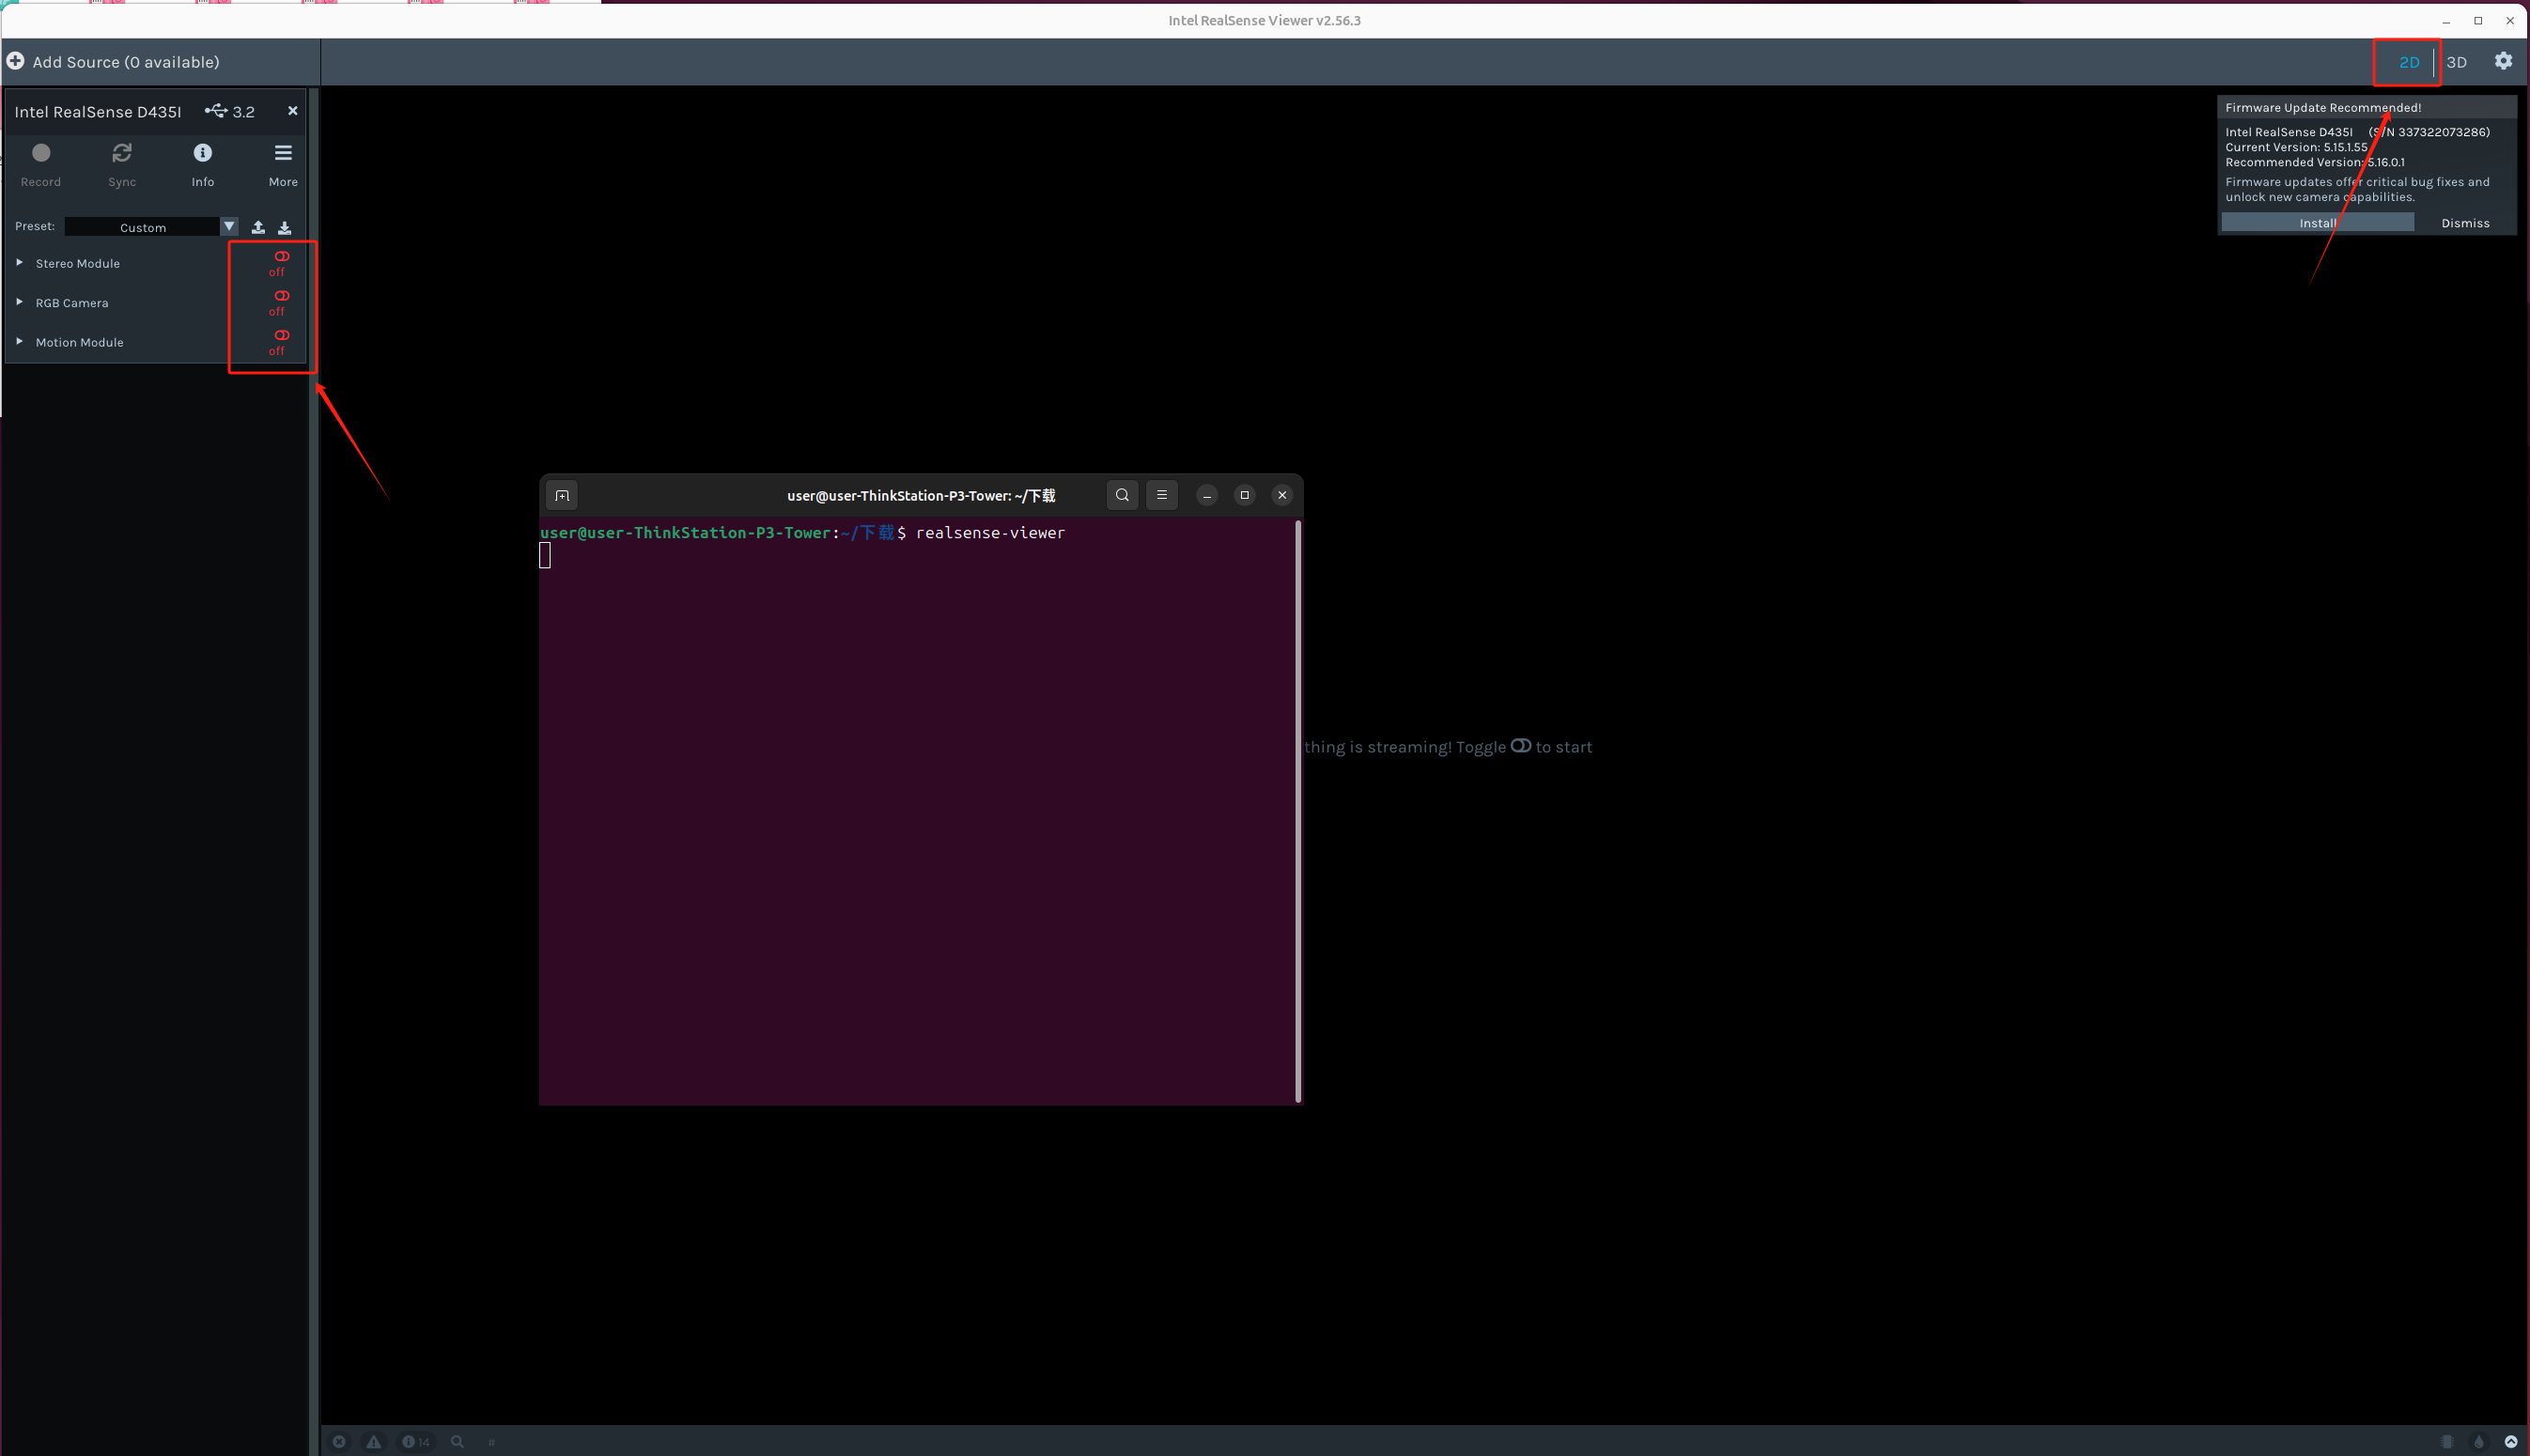Toggle the Stereo Module stream on
This screenshot has width=2530, height=1456.
click(x=281, y=258)
